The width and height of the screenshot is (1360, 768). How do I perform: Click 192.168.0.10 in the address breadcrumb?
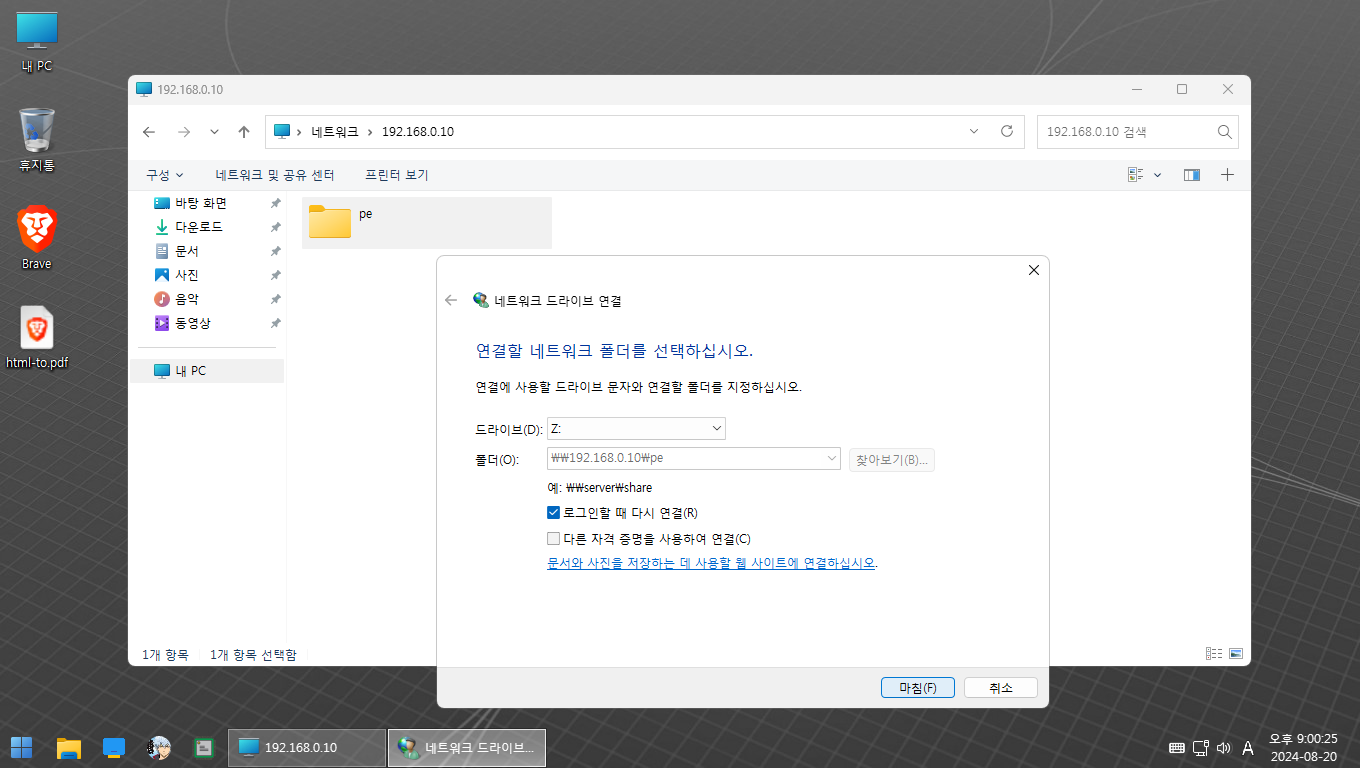418,131
